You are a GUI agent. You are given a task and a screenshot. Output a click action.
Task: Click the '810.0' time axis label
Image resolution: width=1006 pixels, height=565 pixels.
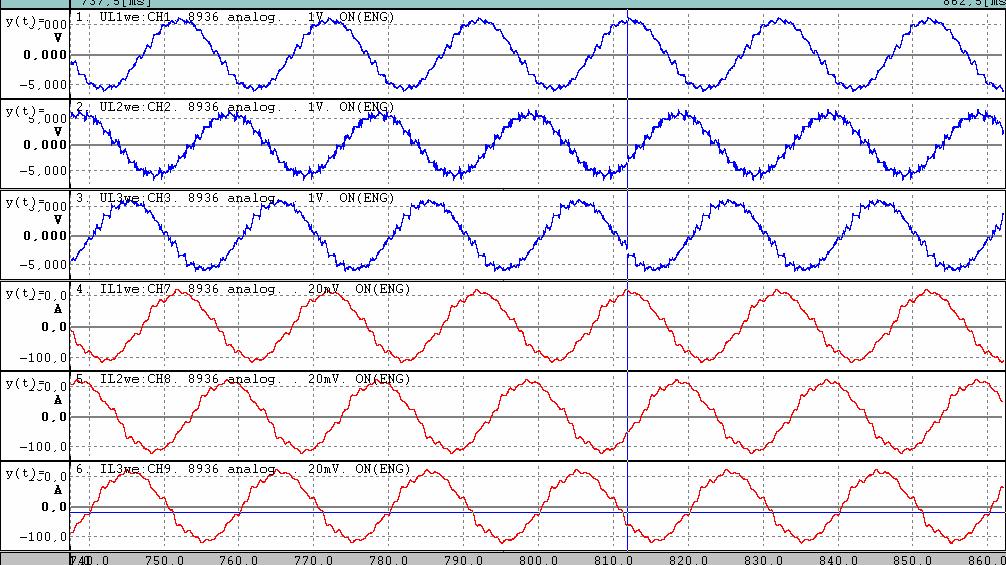click(x=613, y=559)
